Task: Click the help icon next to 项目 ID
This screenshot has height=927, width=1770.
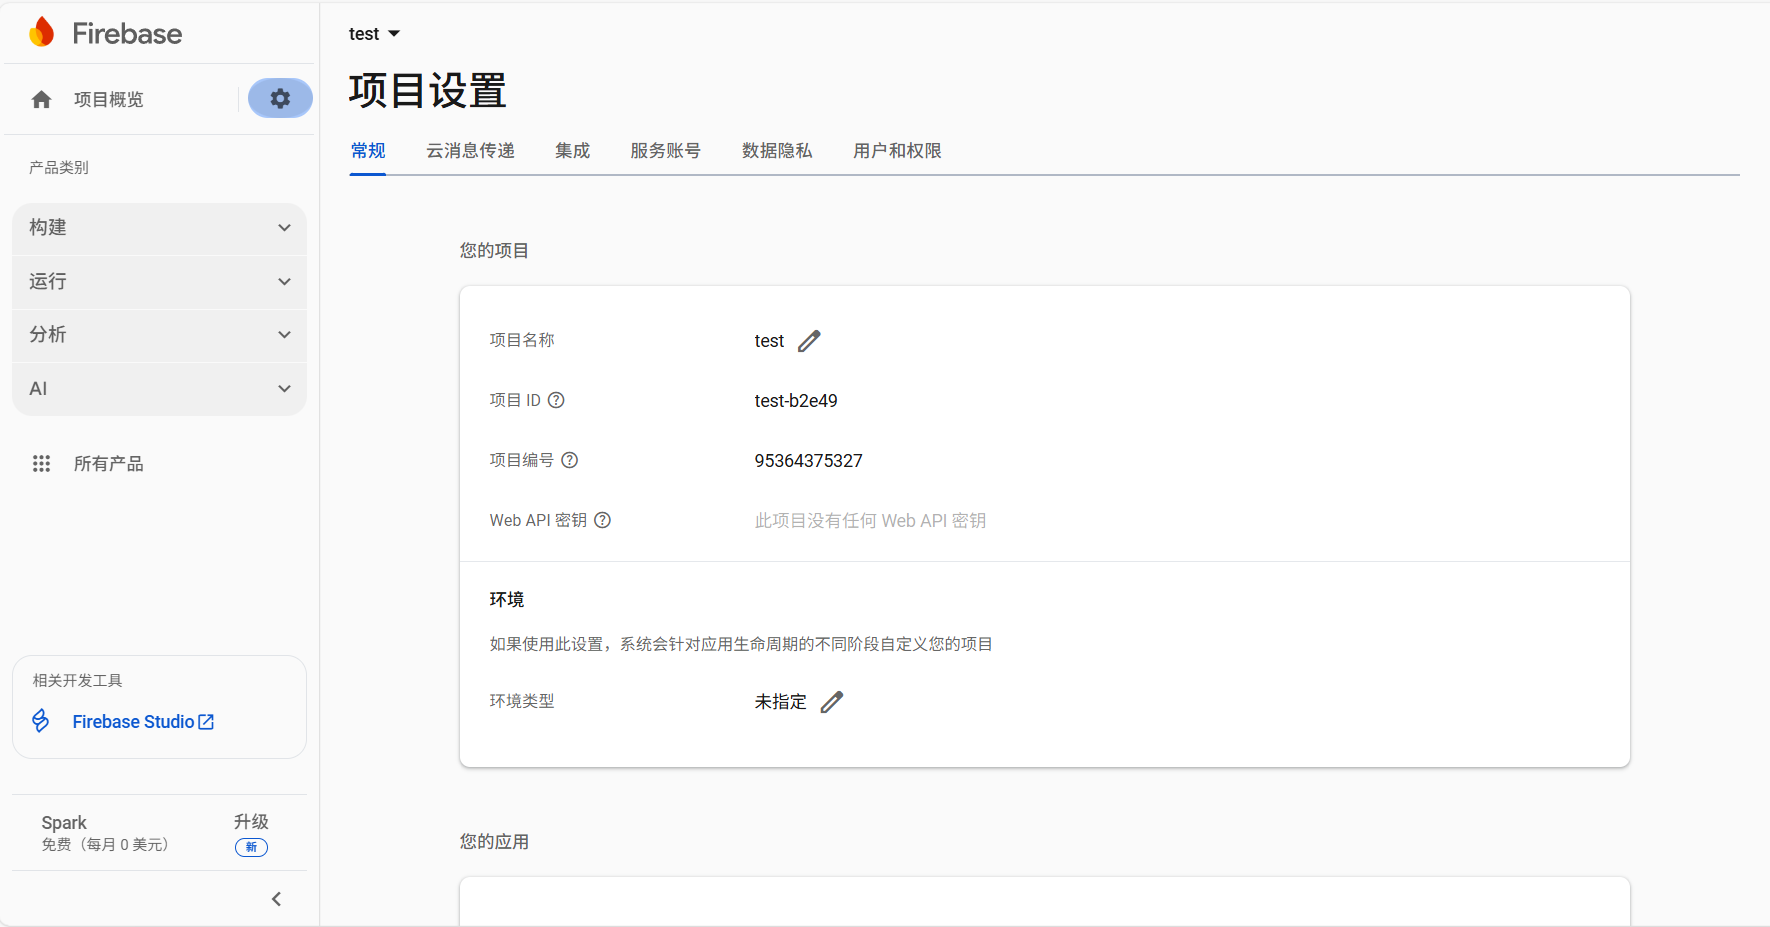Action: [556, 399]
